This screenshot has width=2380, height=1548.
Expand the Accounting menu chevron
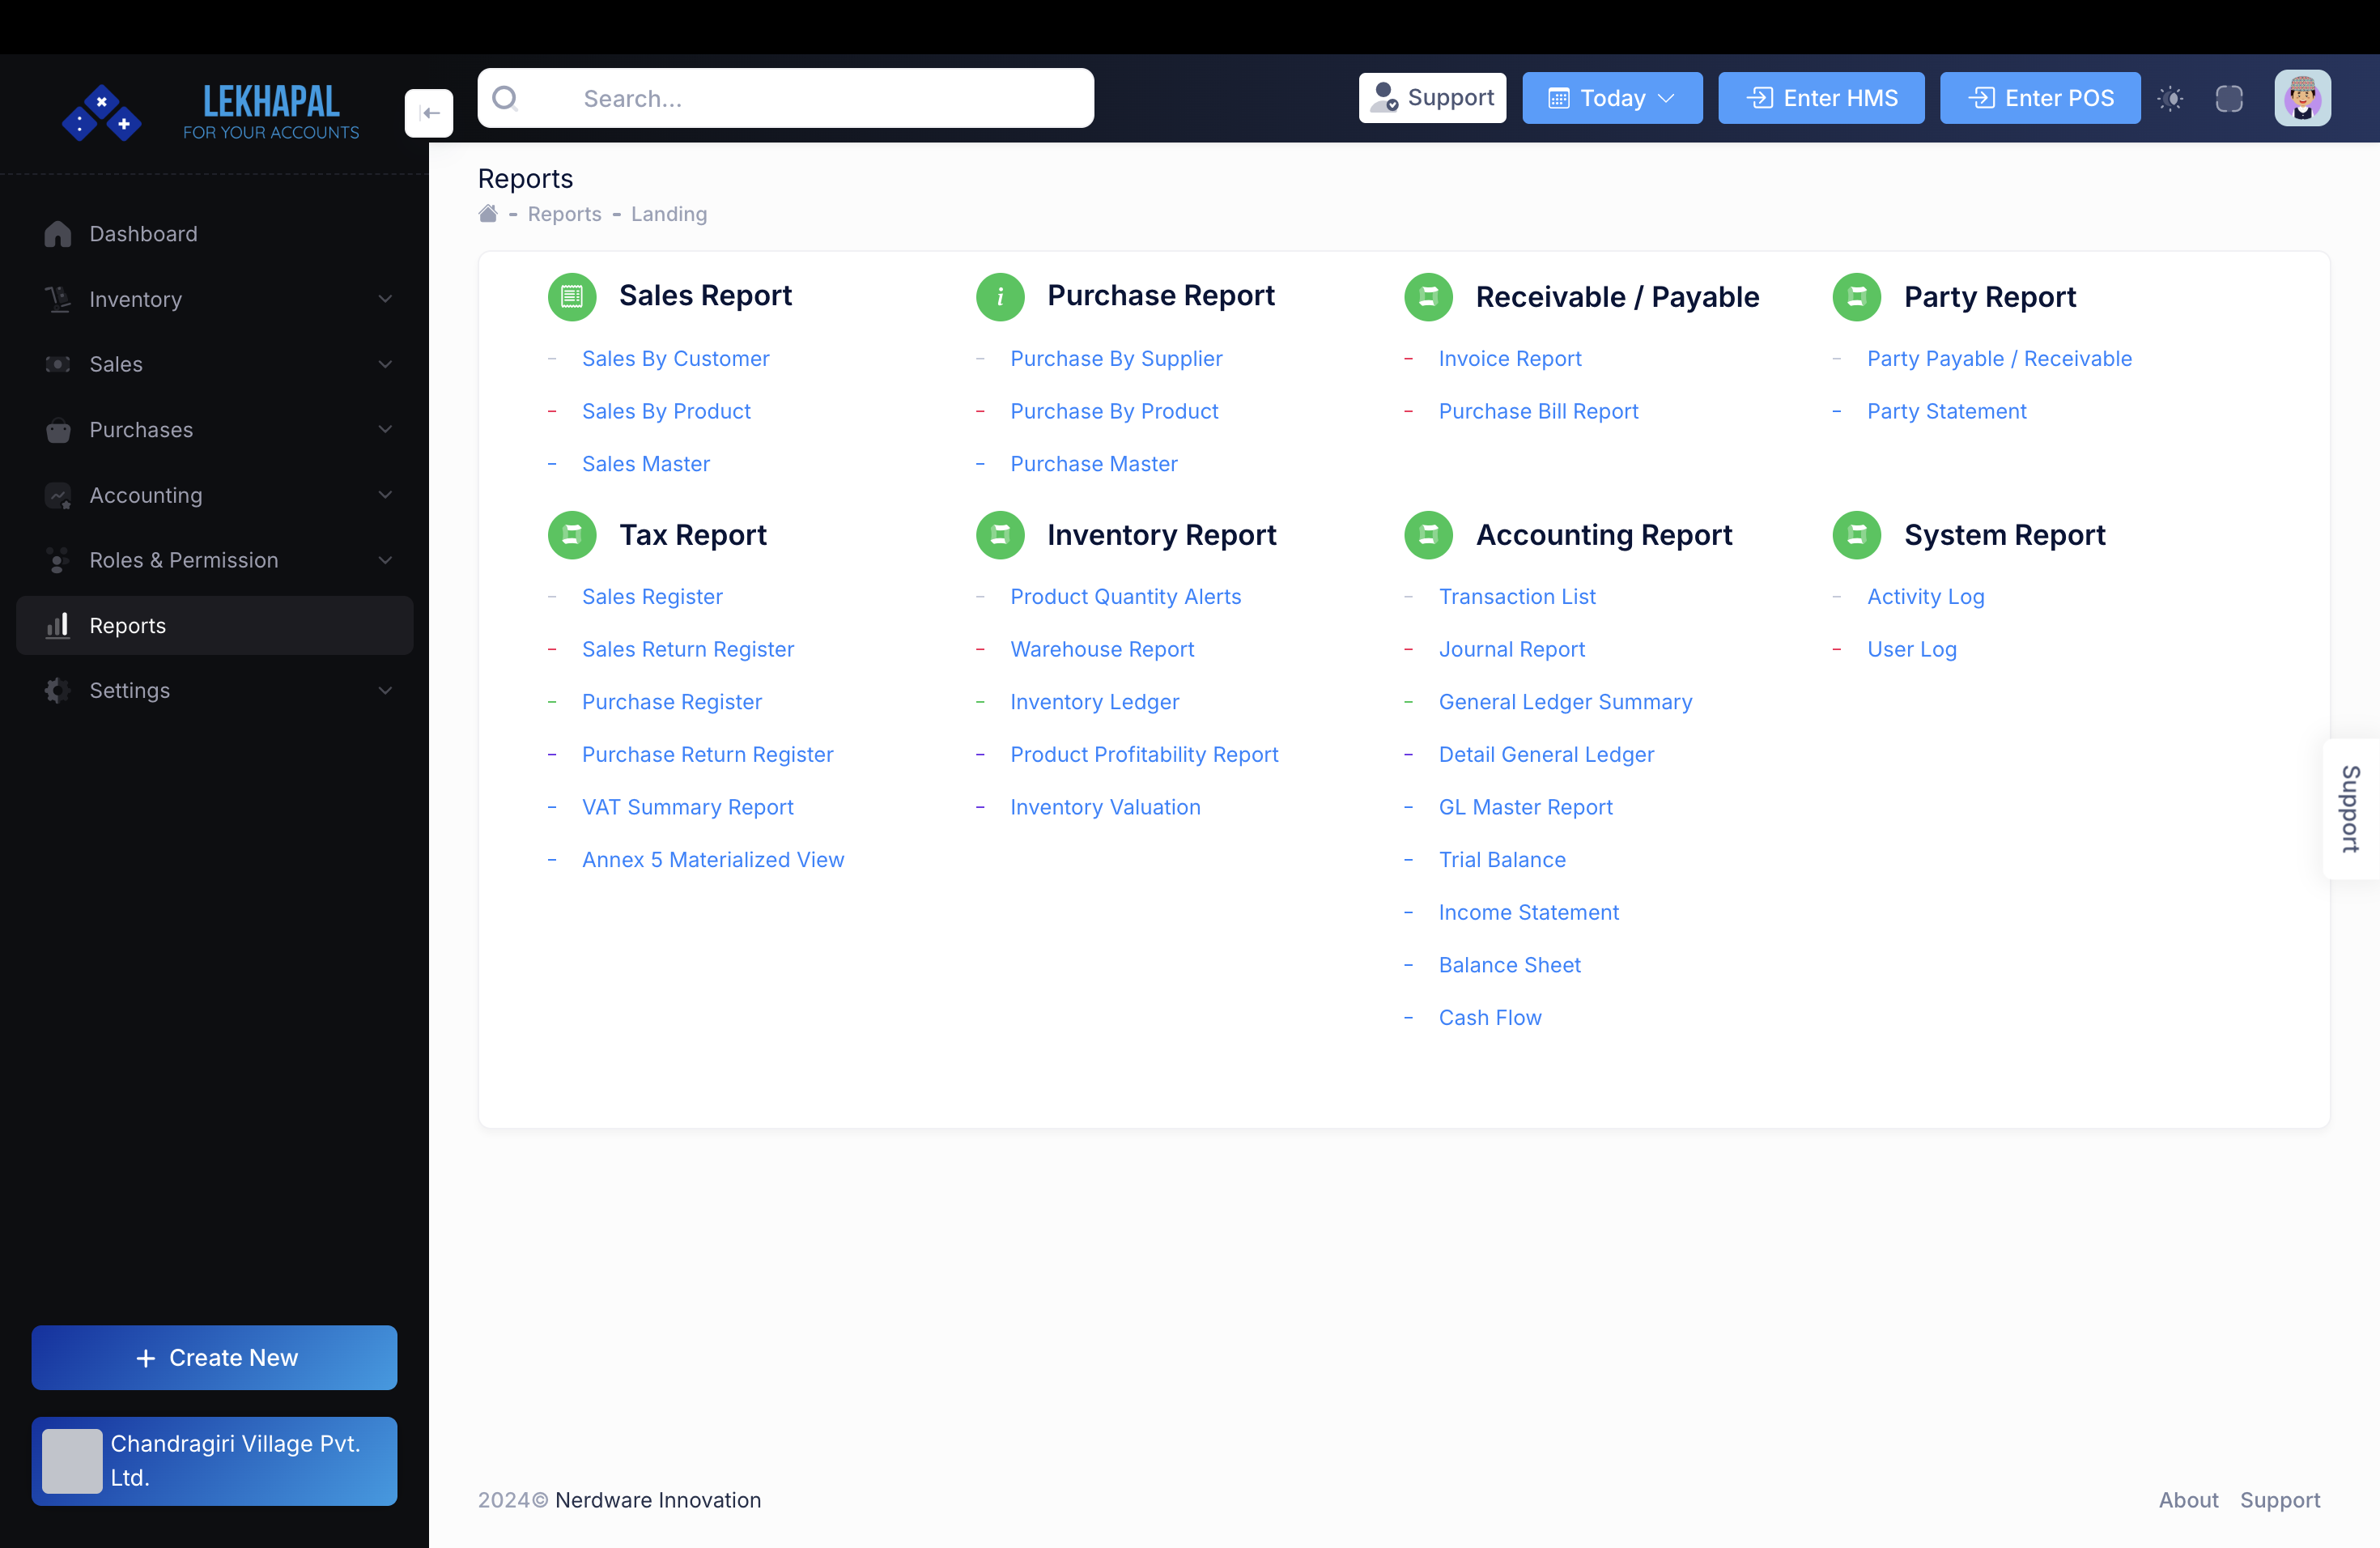[386, 495]
